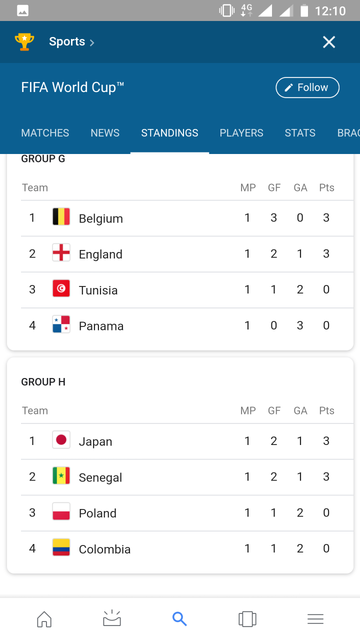Viewport: 360px width, 640px height.
Task: Switch to the MATCHES tab
Action: [45, 133]
